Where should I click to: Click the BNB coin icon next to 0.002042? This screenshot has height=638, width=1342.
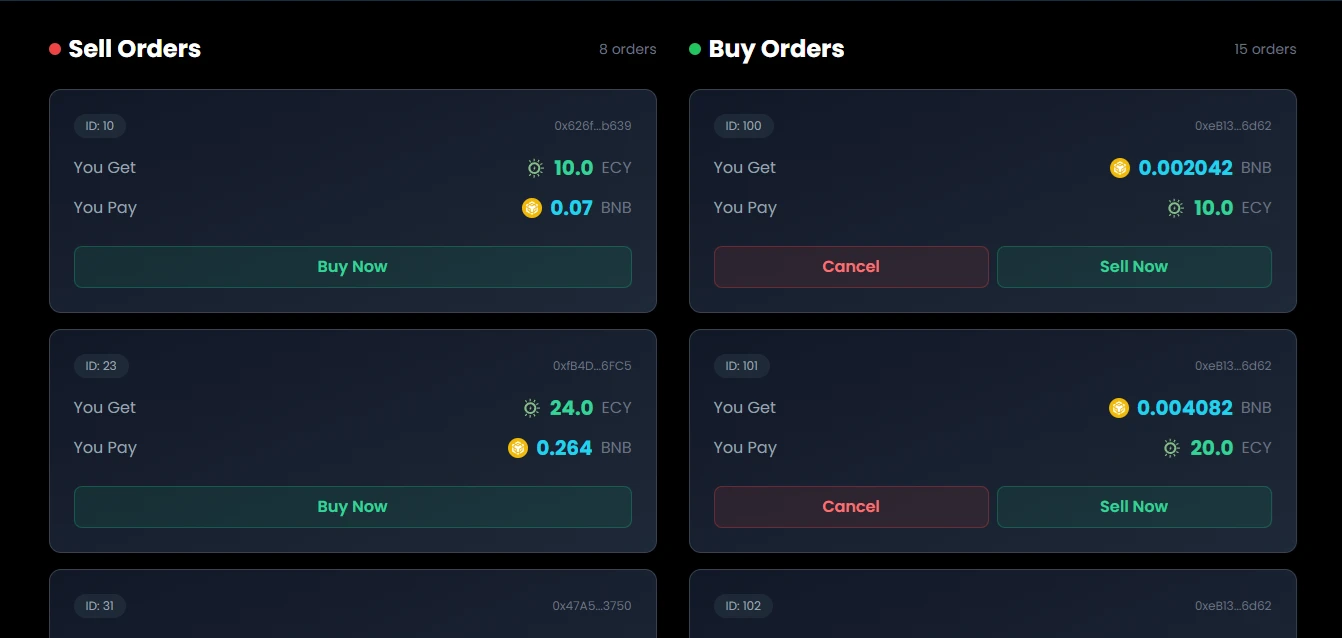click(1120, 168)
